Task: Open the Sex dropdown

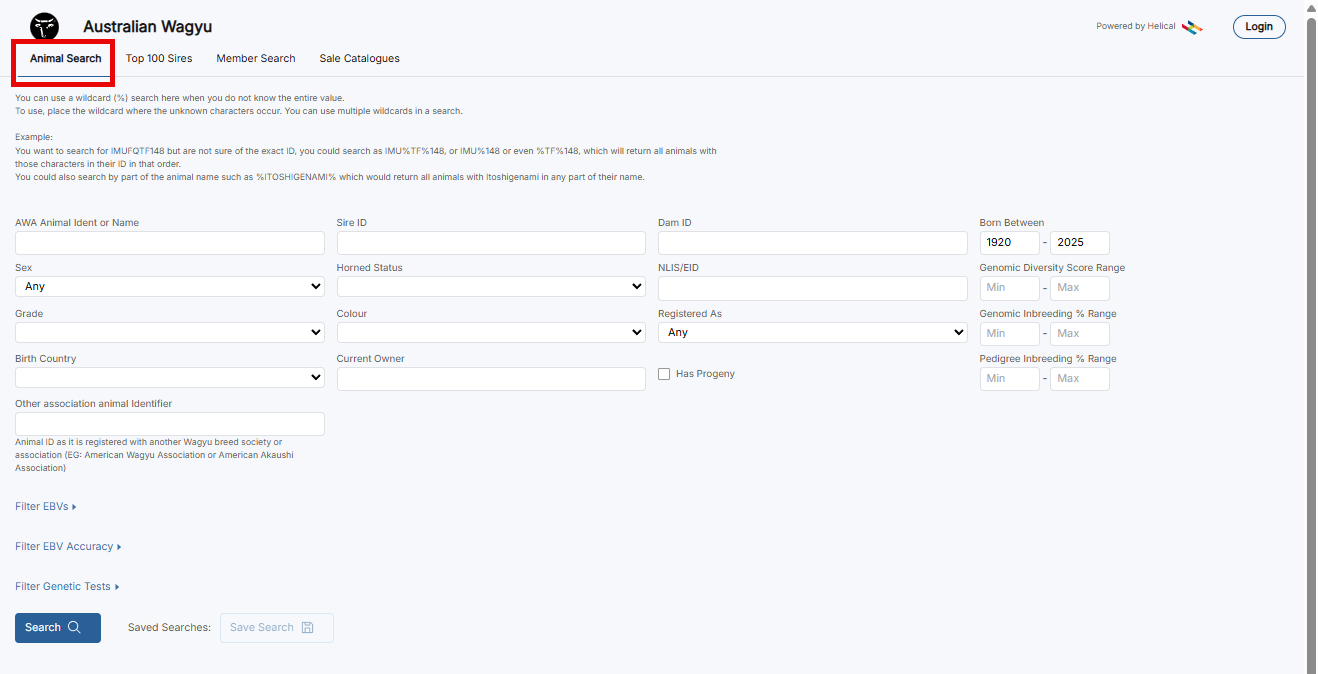Action: click(x=170, y=287)
